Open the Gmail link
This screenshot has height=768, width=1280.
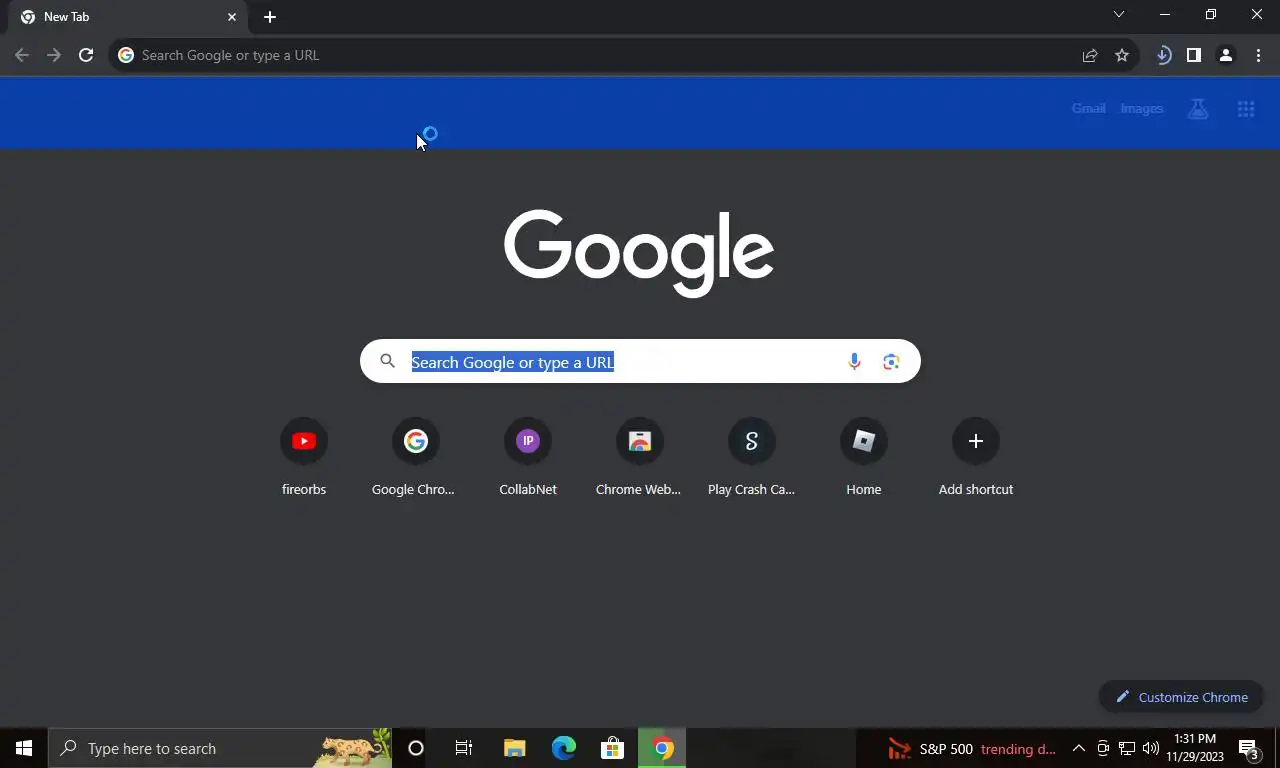pos(1088,108)
